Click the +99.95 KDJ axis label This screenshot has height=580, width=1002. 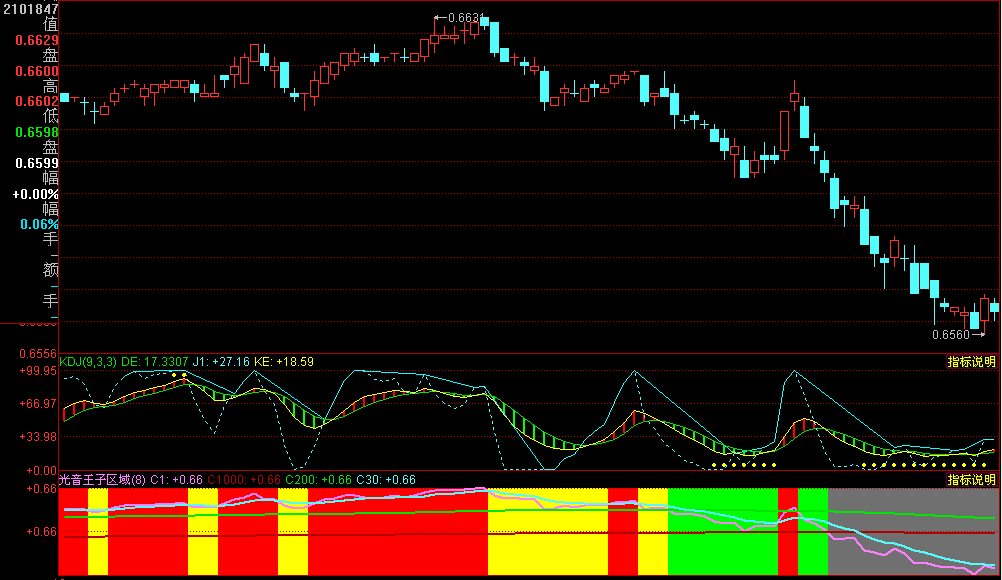[38, 371]
